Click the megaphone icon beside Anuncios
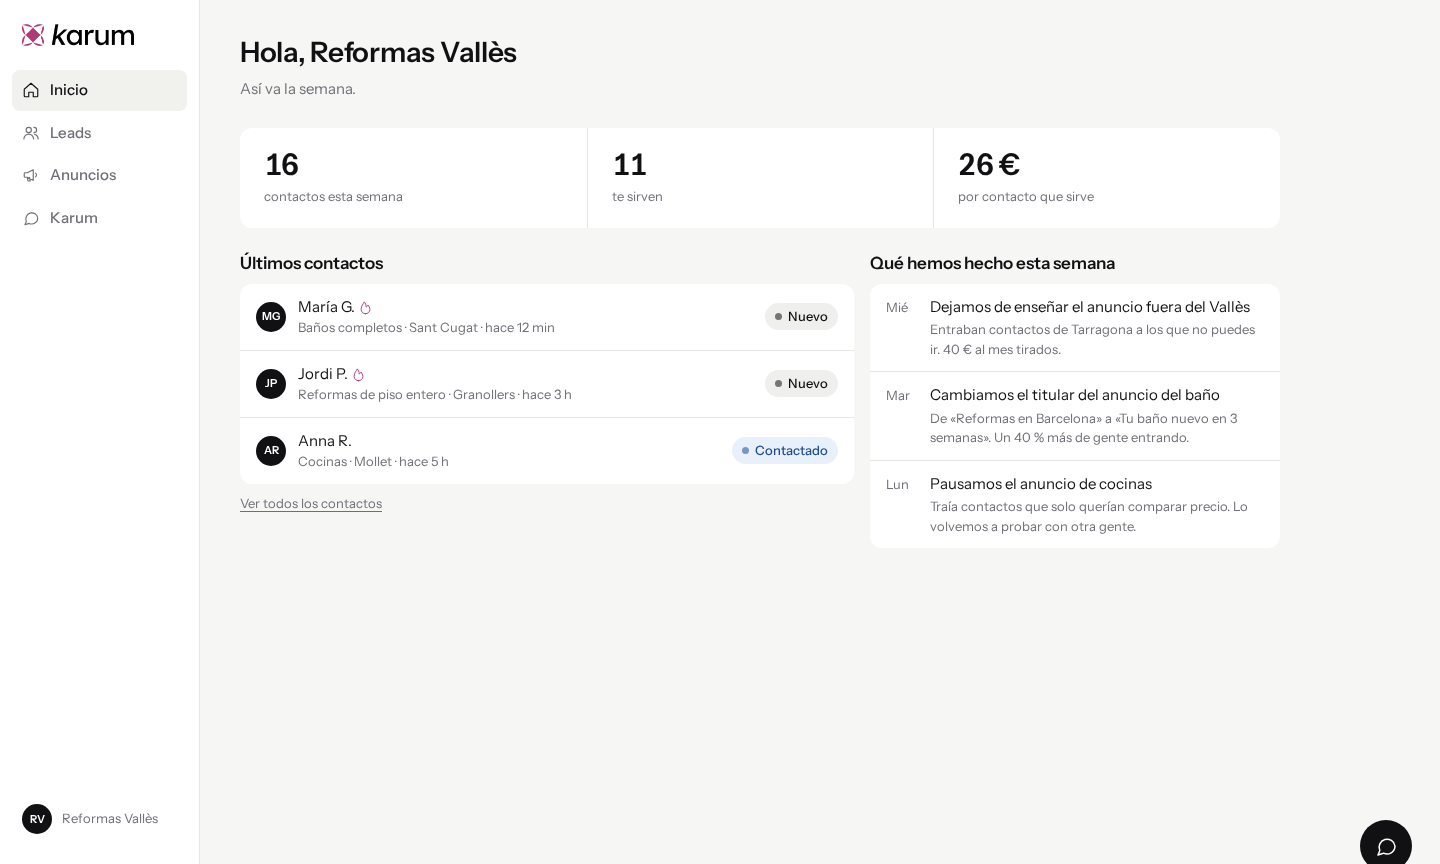Screen dimensions: 1440x864 pos(31,175)
